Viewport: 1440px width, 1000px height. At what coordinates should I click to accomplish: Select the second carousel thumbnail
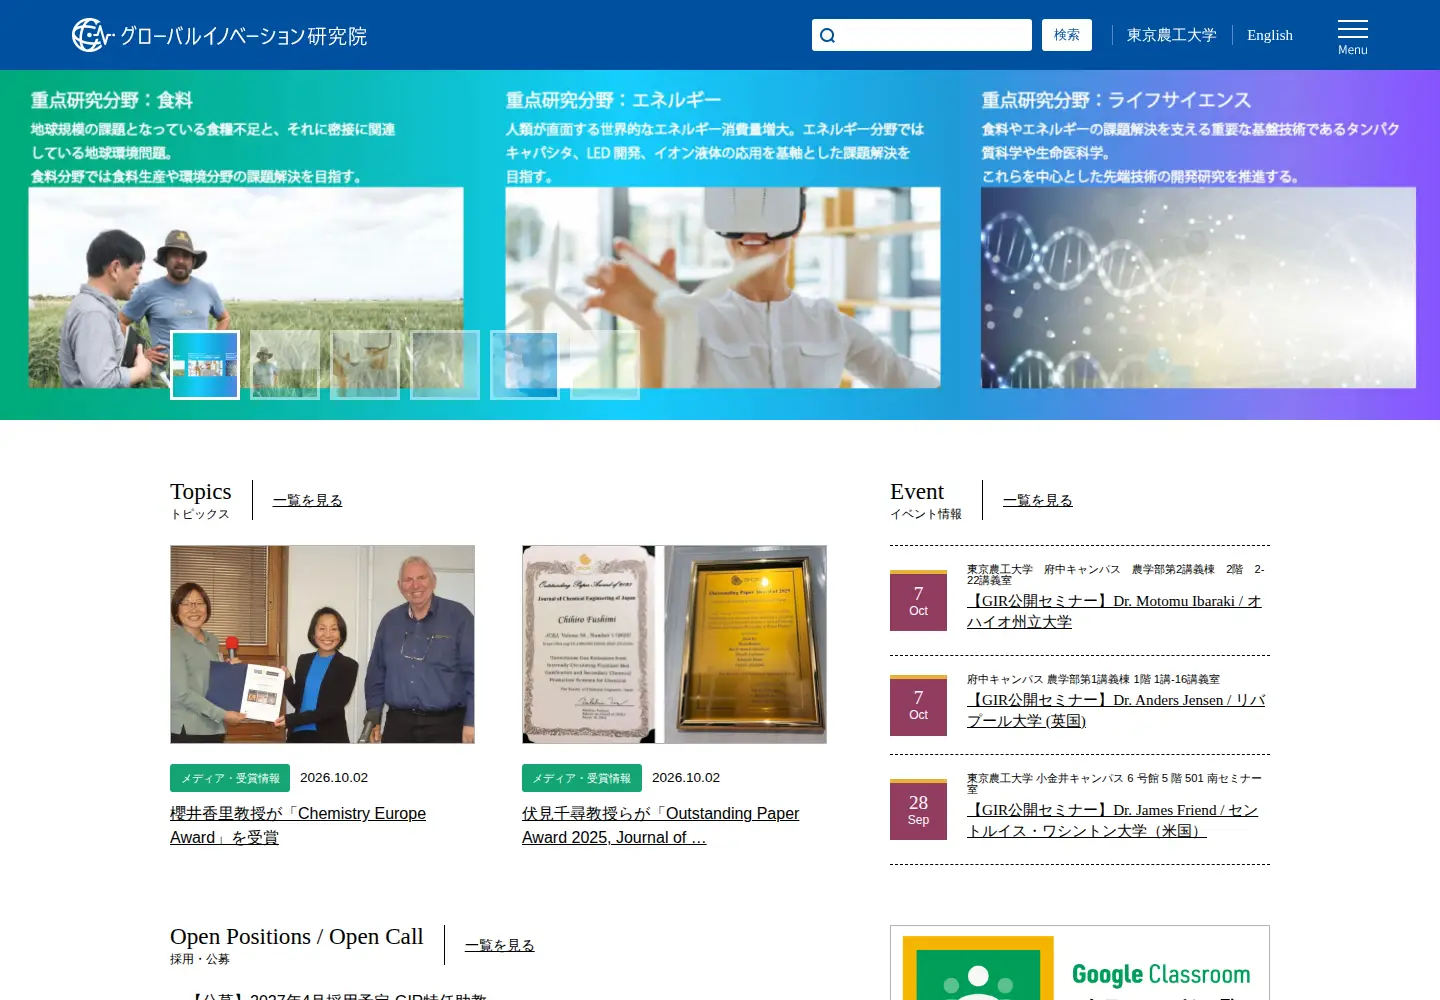click(285, 365)
